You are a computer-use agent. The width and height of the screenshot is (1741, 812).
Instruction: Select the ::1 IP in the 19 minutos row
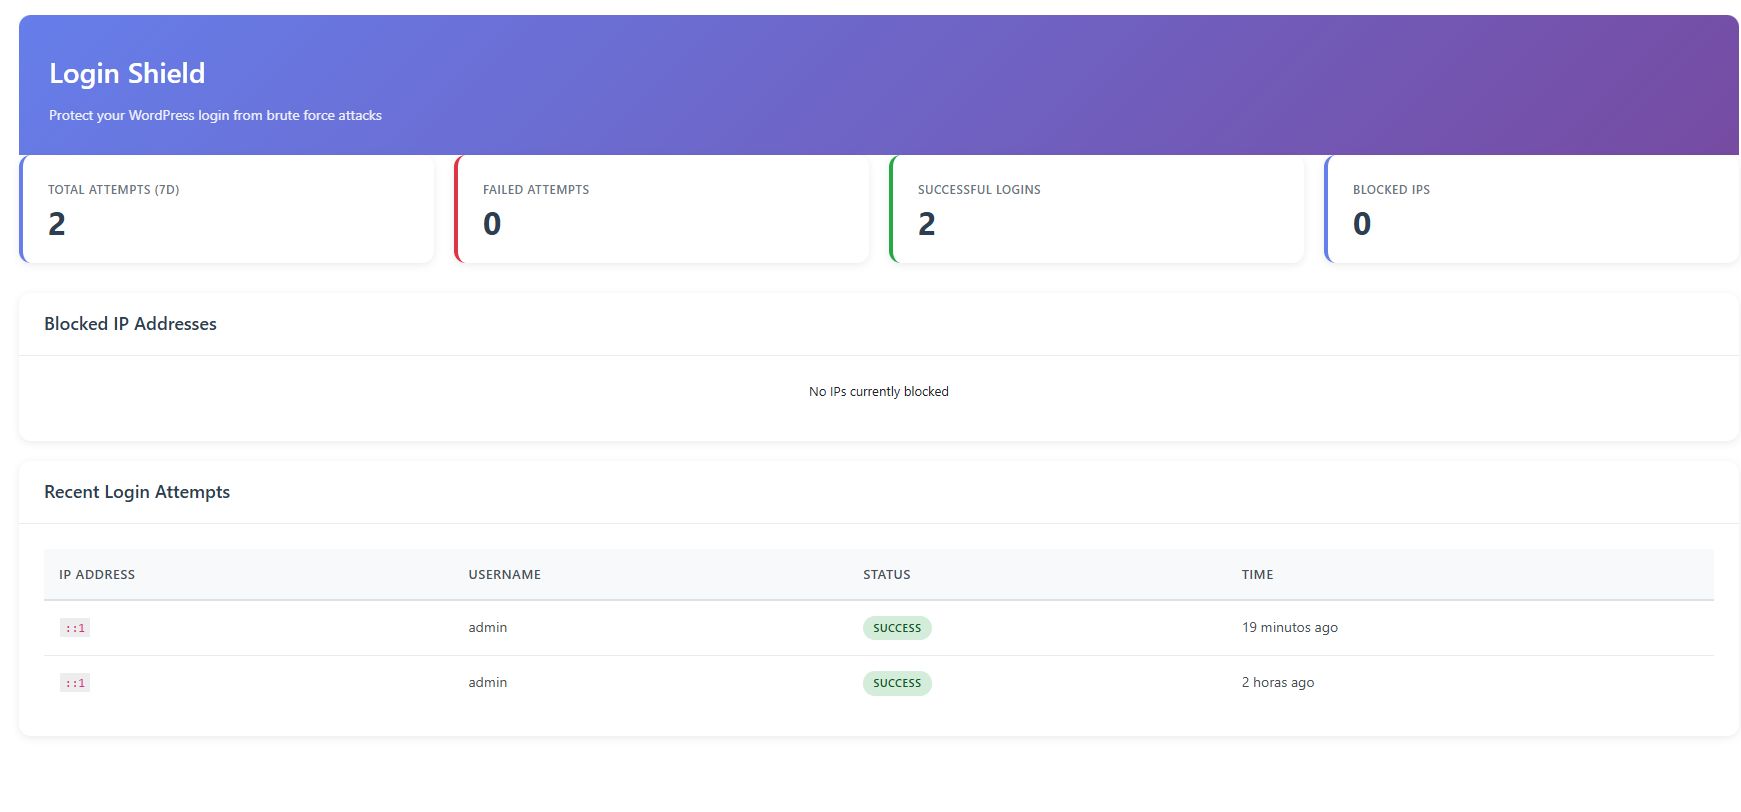tap(75, 628)
